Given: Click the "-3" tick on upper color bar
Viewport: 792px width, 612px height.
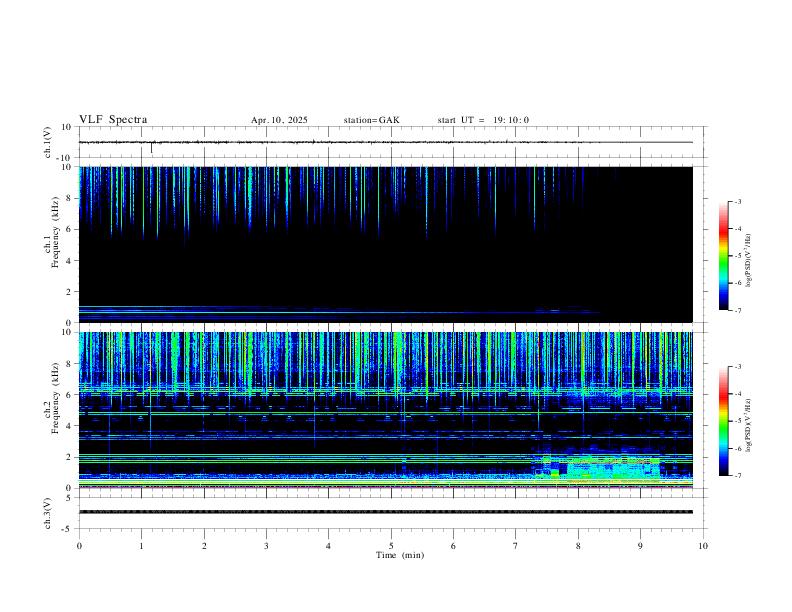Looking at the screenshot, I should [x=738, y=201].
